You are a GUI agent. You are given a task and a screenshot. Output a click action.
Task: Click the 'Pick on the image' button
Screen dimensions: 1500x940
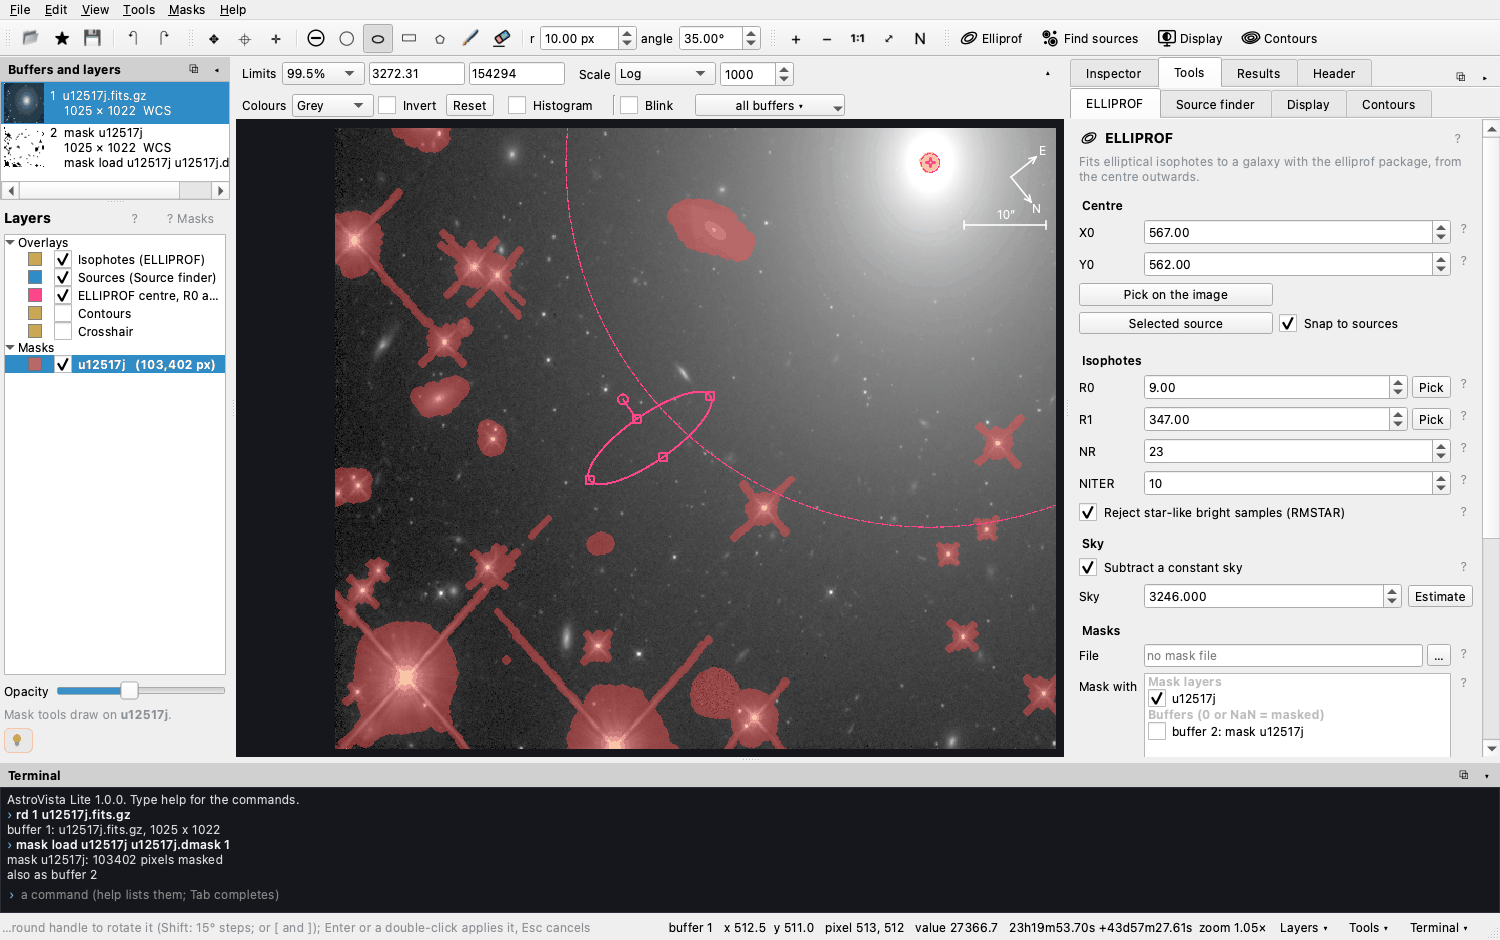click(x=1176, y=294)
